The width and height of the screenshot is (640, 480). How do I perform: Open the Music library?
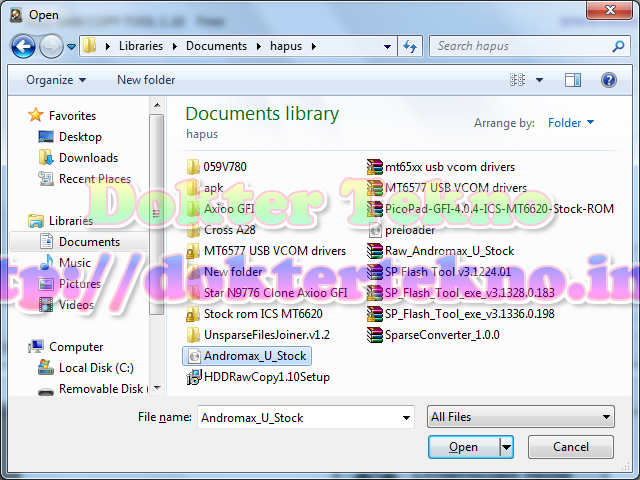[64, 262]
